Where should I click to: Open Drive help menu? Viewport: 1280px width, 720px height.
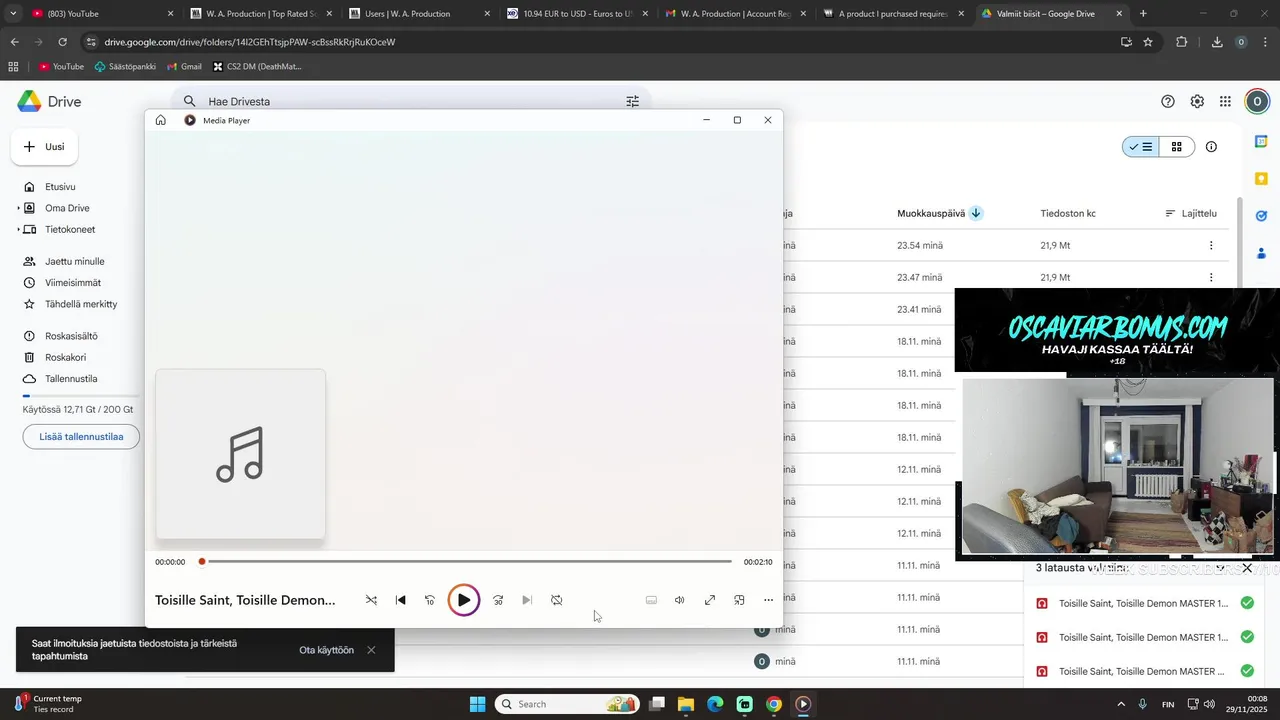pyautogui.click(x=1168, y=101)
